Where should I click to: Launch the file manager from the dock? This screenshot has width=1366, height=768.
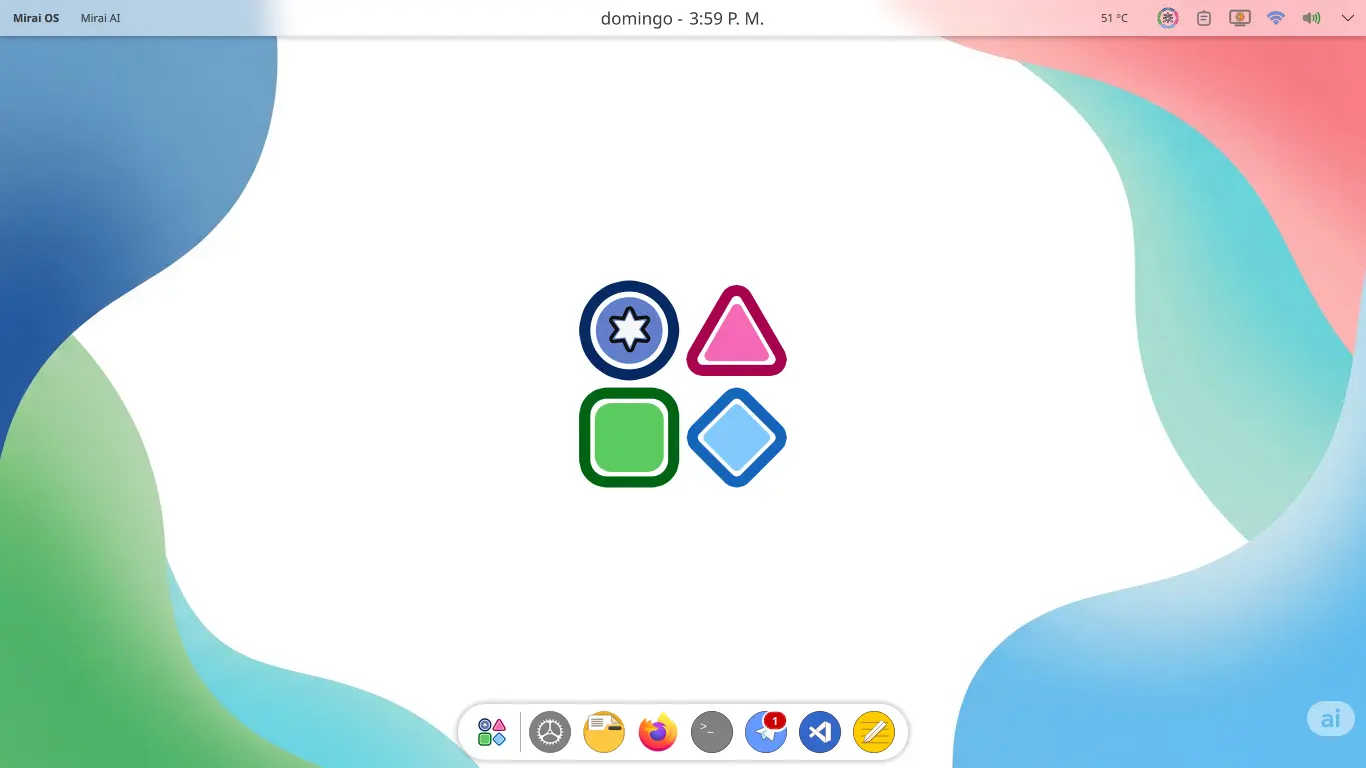(604, 732)
